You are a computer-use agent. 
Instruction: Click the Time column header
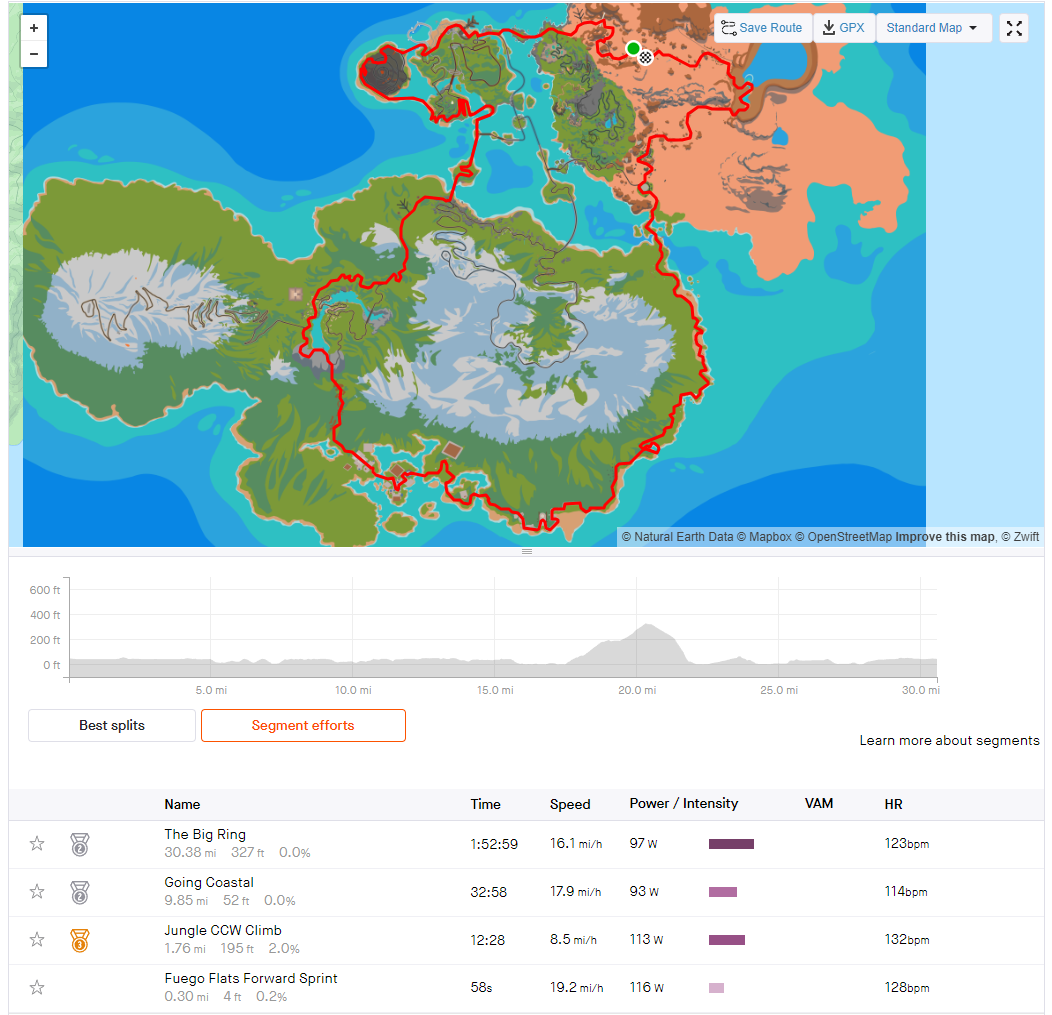click(486, 804)
